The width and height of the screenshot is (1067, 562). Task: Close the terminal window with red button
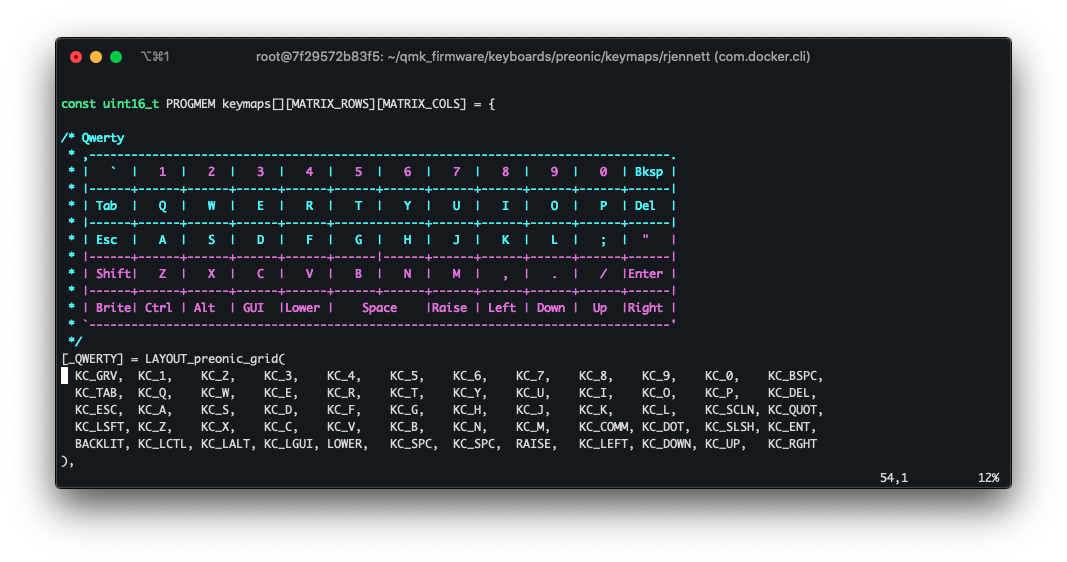[x=76, y=57]
